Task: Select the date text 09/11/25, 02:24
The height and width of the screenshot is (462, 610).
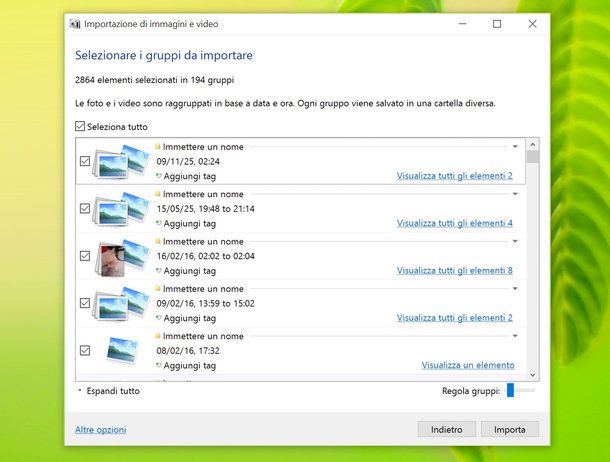Action: pyautogui.click(x=188, y=161)
